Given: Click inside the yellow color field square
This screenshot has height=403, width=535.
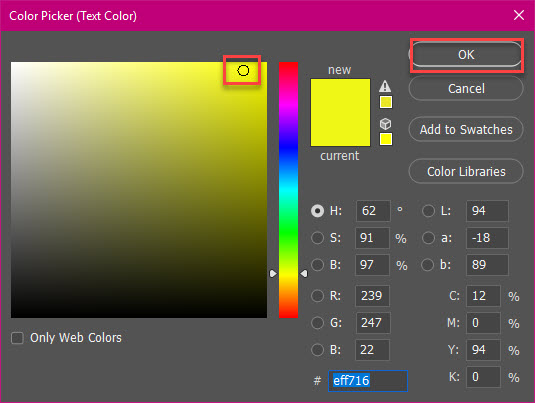Looking at the screenshot, I should 139,190.
